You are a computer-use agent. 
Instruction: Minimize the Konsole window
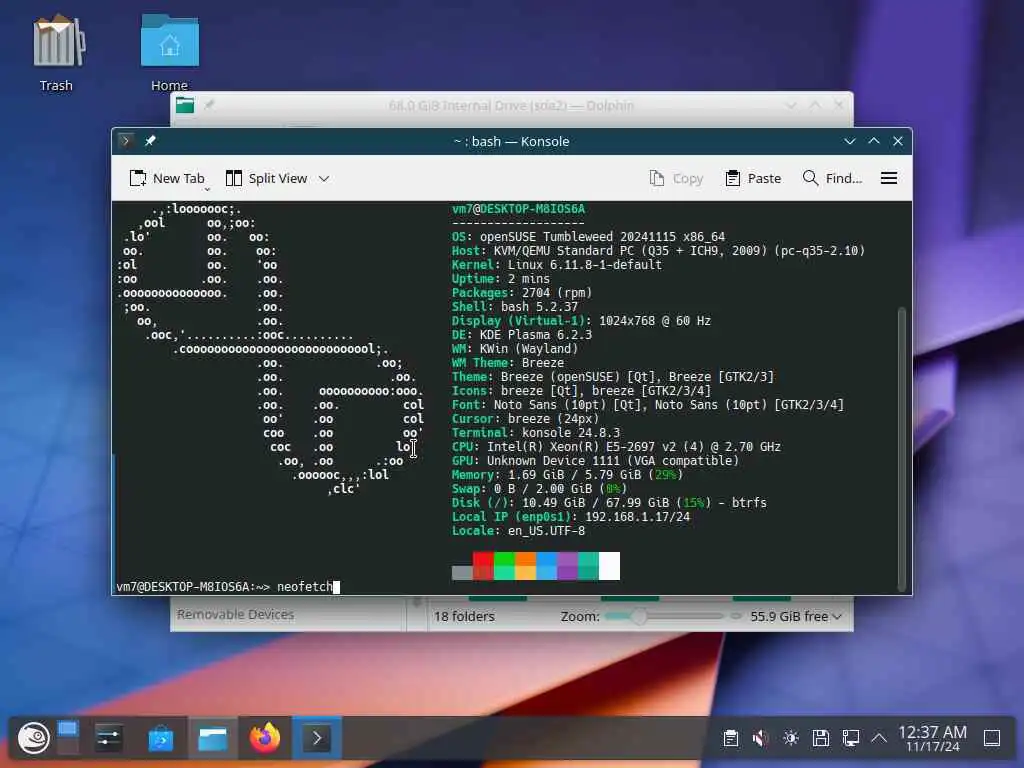pos(850,141)
